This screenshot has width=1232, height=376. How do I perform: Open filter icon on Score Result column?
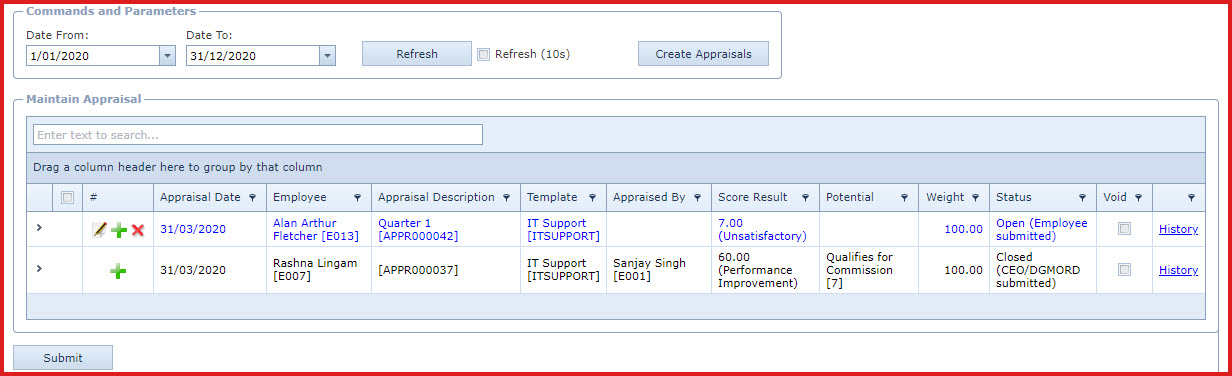pyautogui.click(x=805, y=198)
